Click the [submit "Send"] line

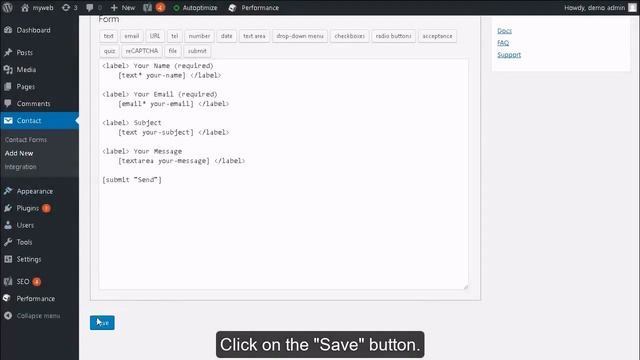pyautogui.click(x=132, y=180)
